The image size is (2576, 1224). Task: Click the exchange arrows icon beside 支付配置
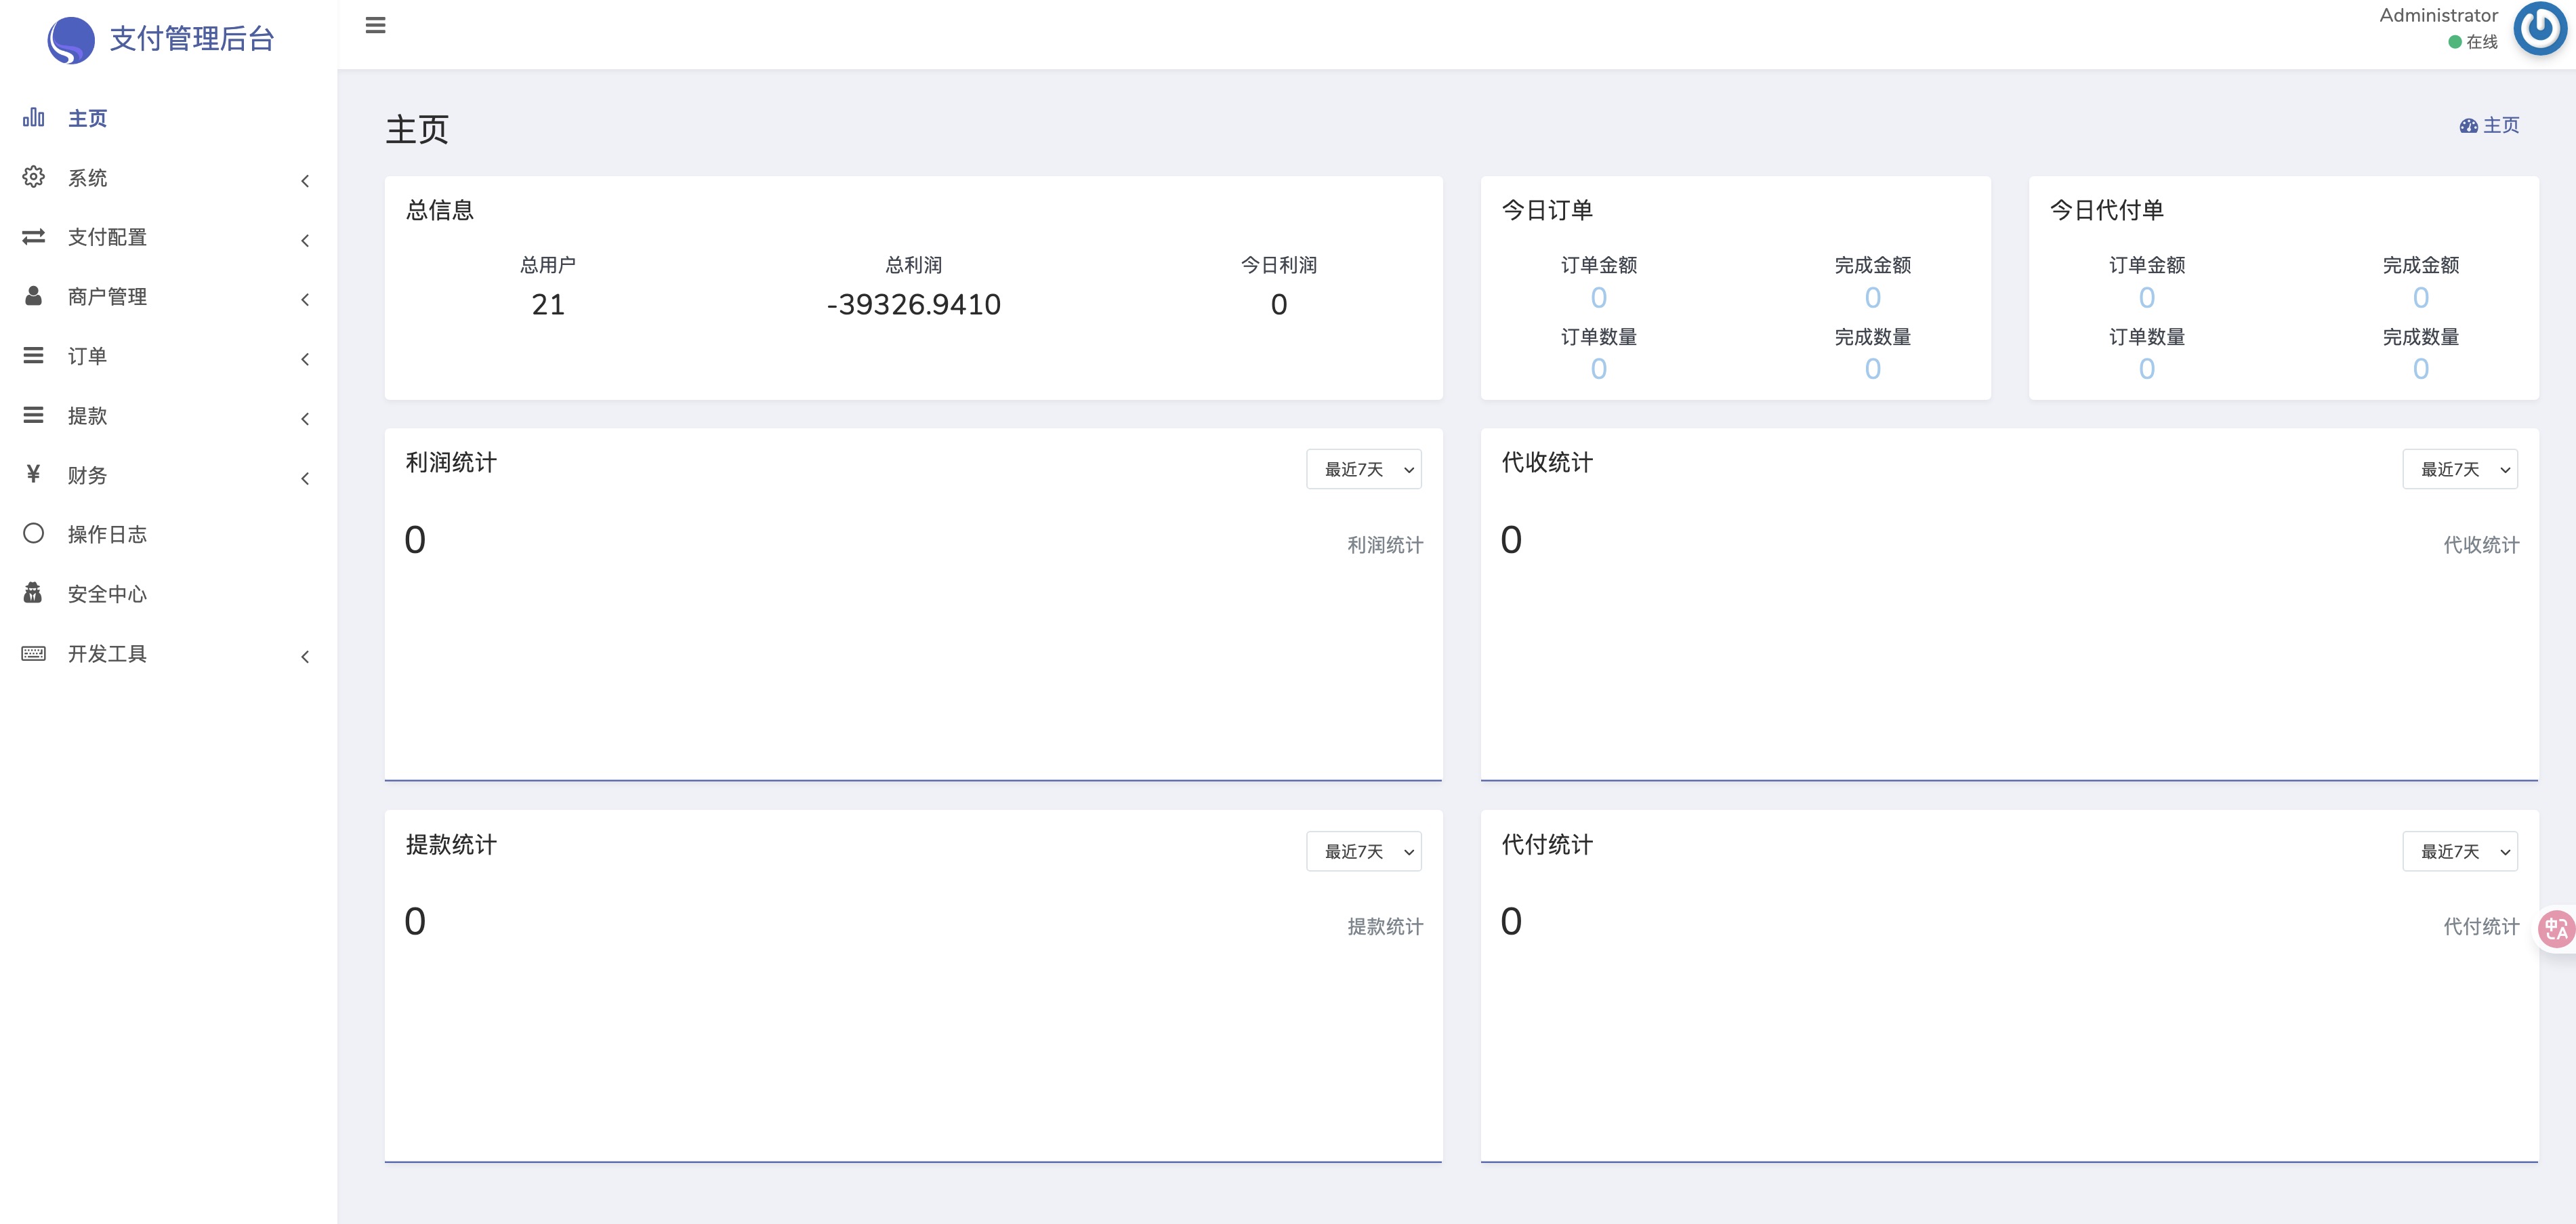[34, 236]
